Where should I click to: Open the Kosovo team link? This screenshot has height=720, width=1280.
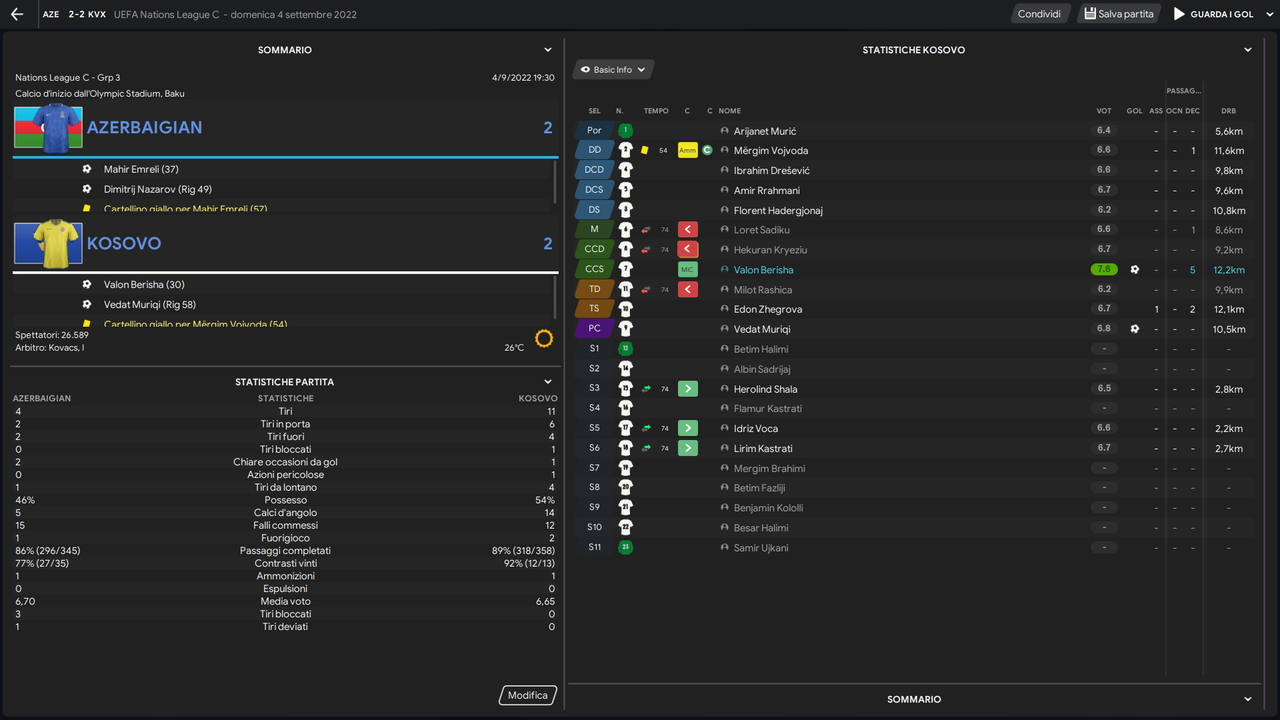point(124,243)
